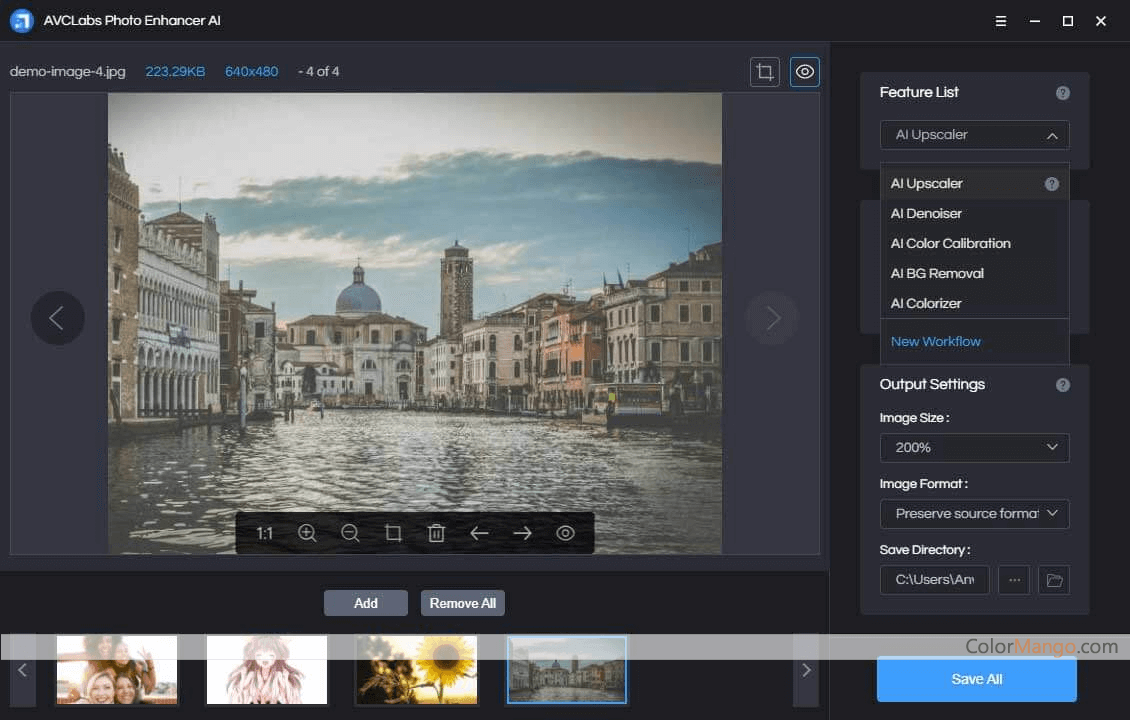Open the hamburger menu at top right
The height and width of the screenshot is (720, 1130).
coord(1000,21)
